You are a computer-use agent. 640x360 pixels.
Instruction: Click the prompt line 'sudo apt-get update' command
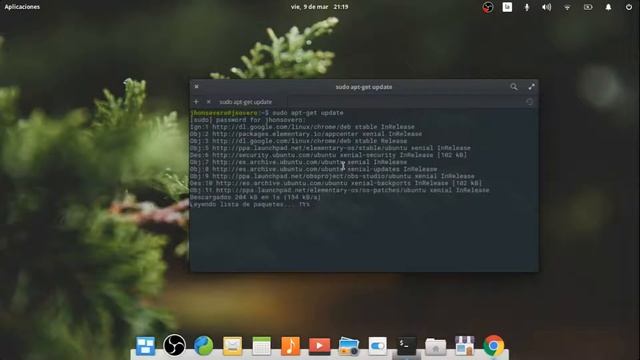(308, 113)
